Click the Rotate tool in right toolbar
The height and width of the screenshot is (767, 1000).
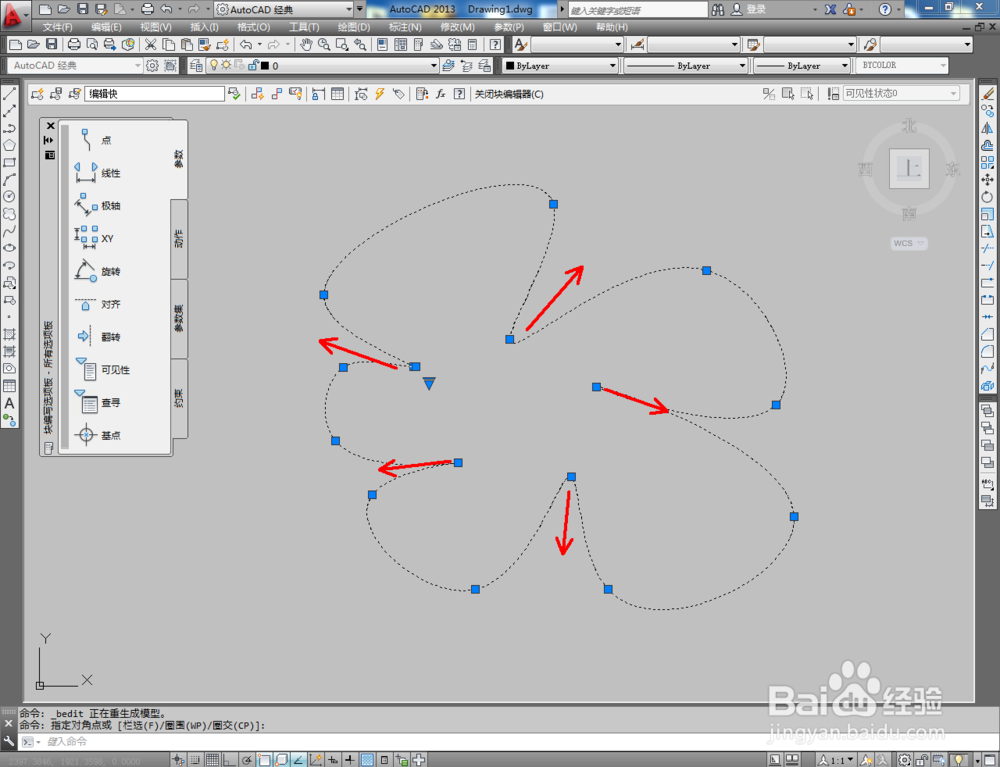(x=987, y=197)
